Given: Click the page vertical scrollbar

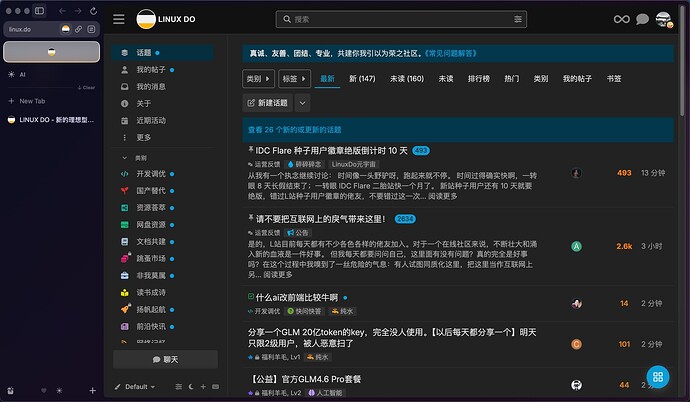Looking at the screenshot, I should (683, 62).
